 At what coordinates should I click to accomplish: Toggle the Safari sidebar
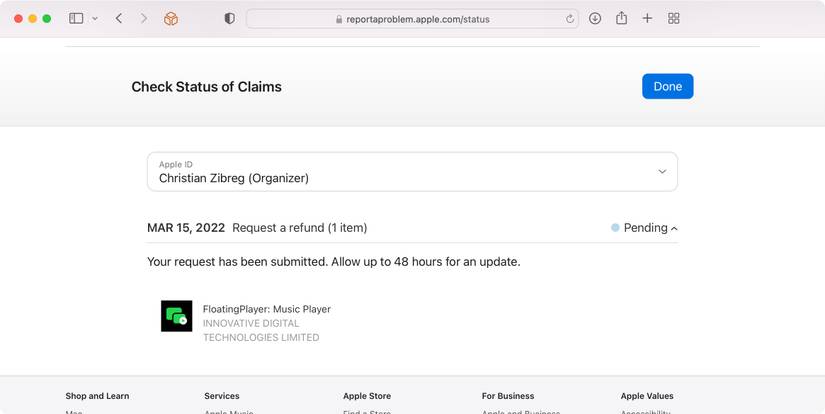(76, 19)
